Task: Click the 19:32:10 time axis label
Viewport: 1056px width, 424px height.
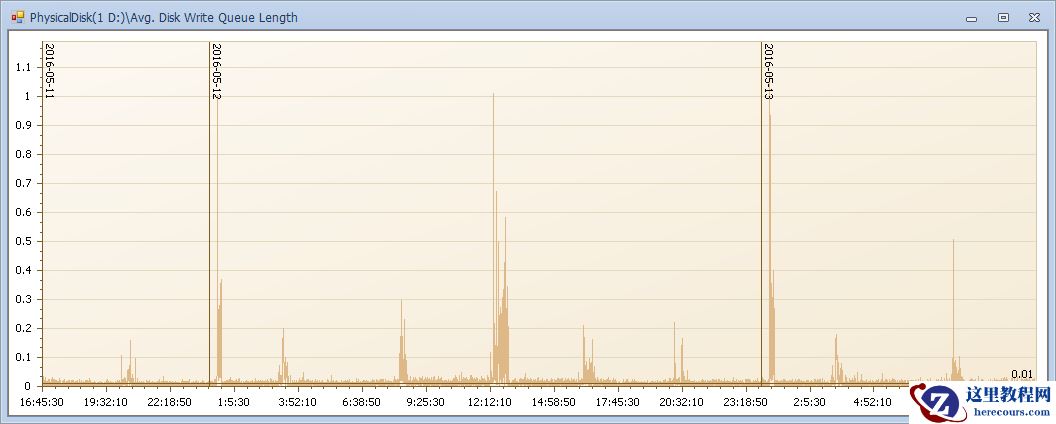Action: pos(106,402)
